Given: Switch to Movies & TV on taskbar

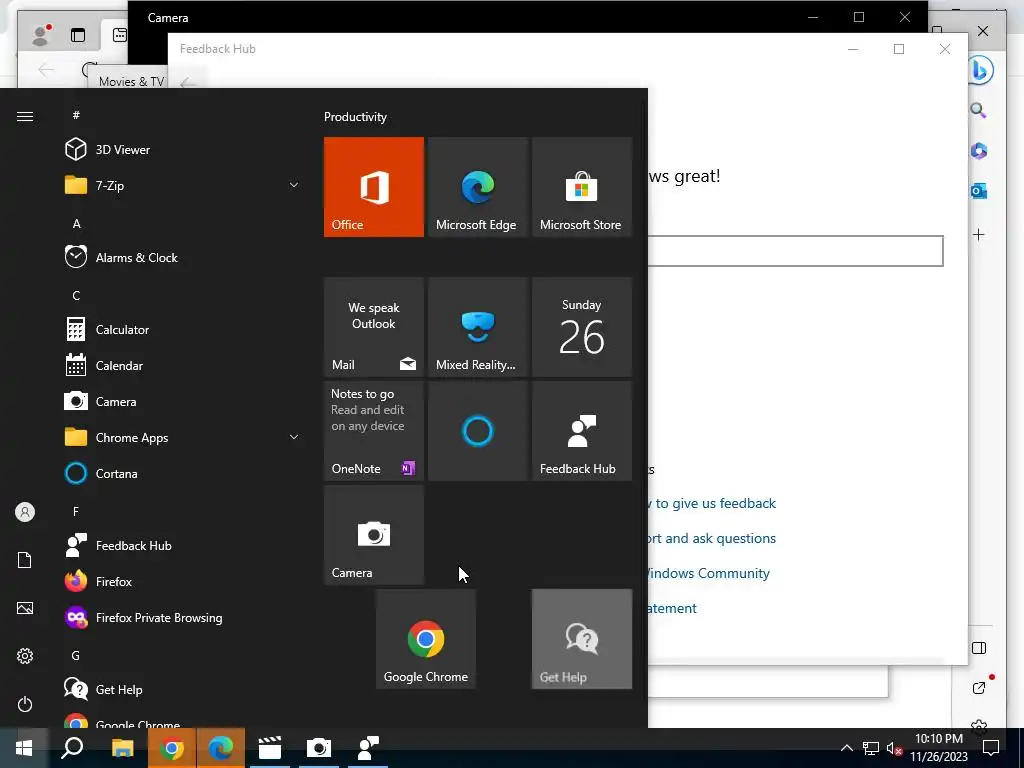Looking at the screenshot, I should (270, 748).
